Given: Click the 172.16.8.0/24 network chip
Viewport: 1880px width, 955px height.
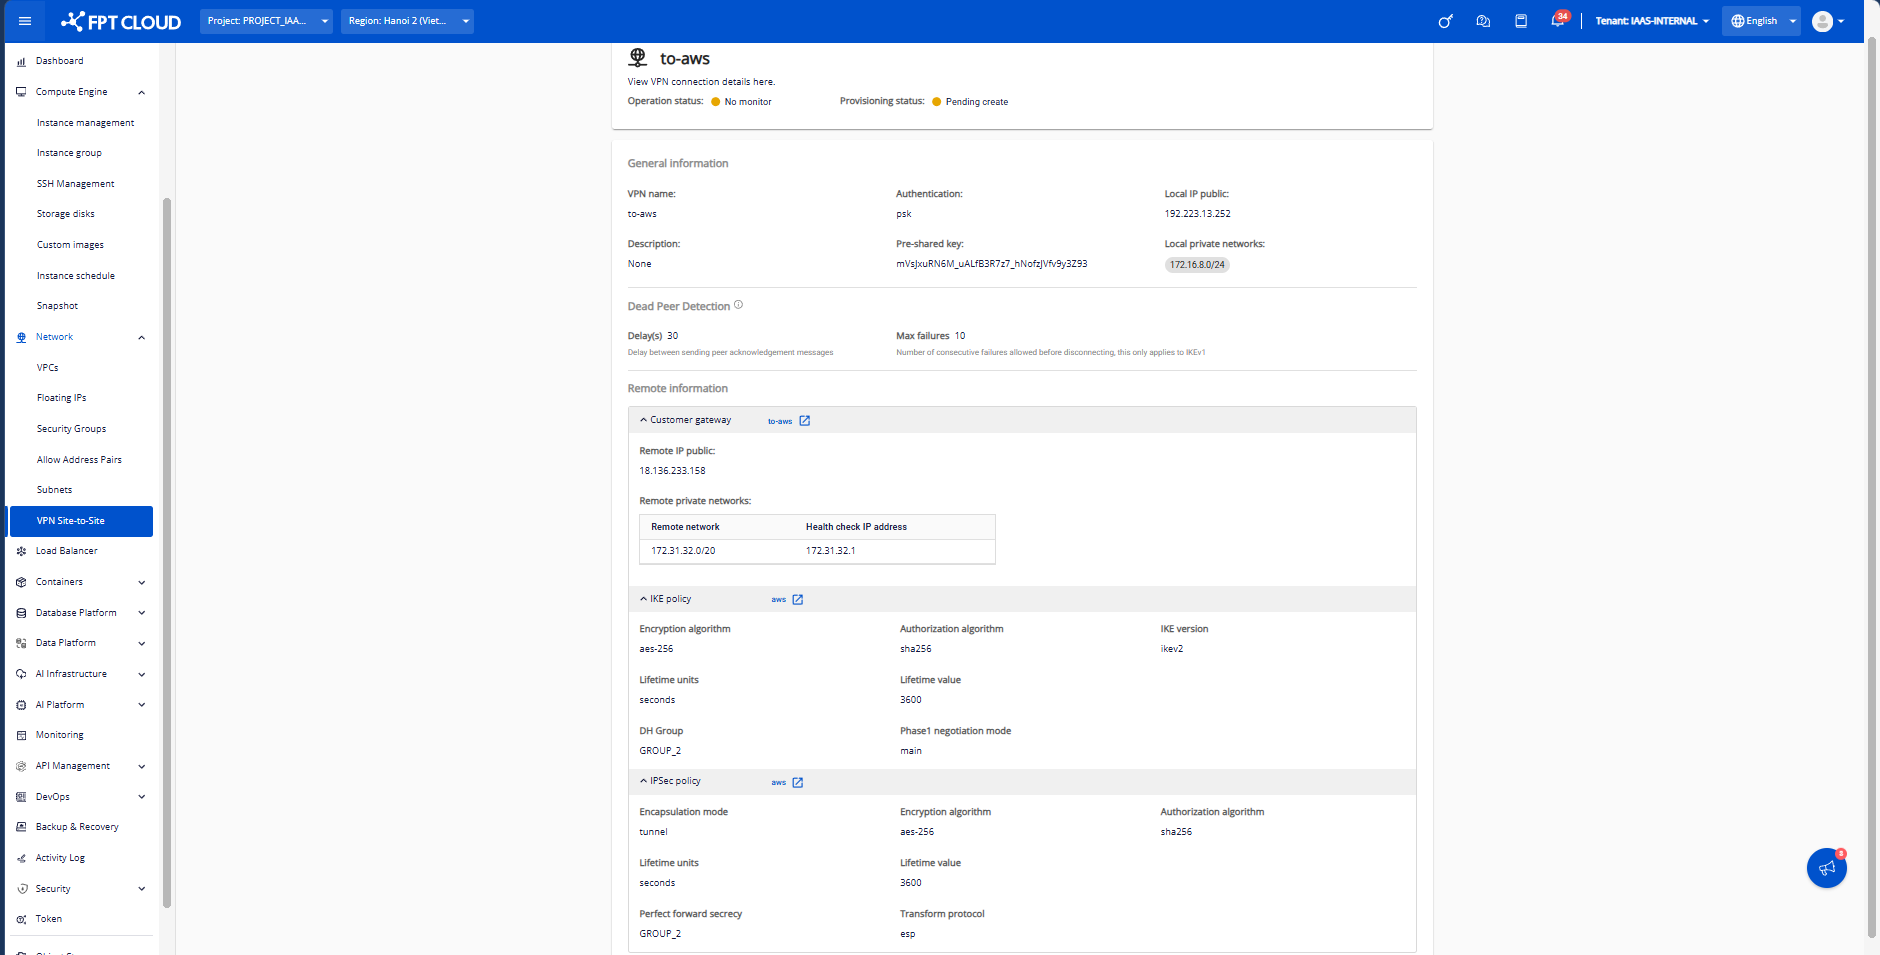Looking at the screenshot, I should click(1197, 265).
